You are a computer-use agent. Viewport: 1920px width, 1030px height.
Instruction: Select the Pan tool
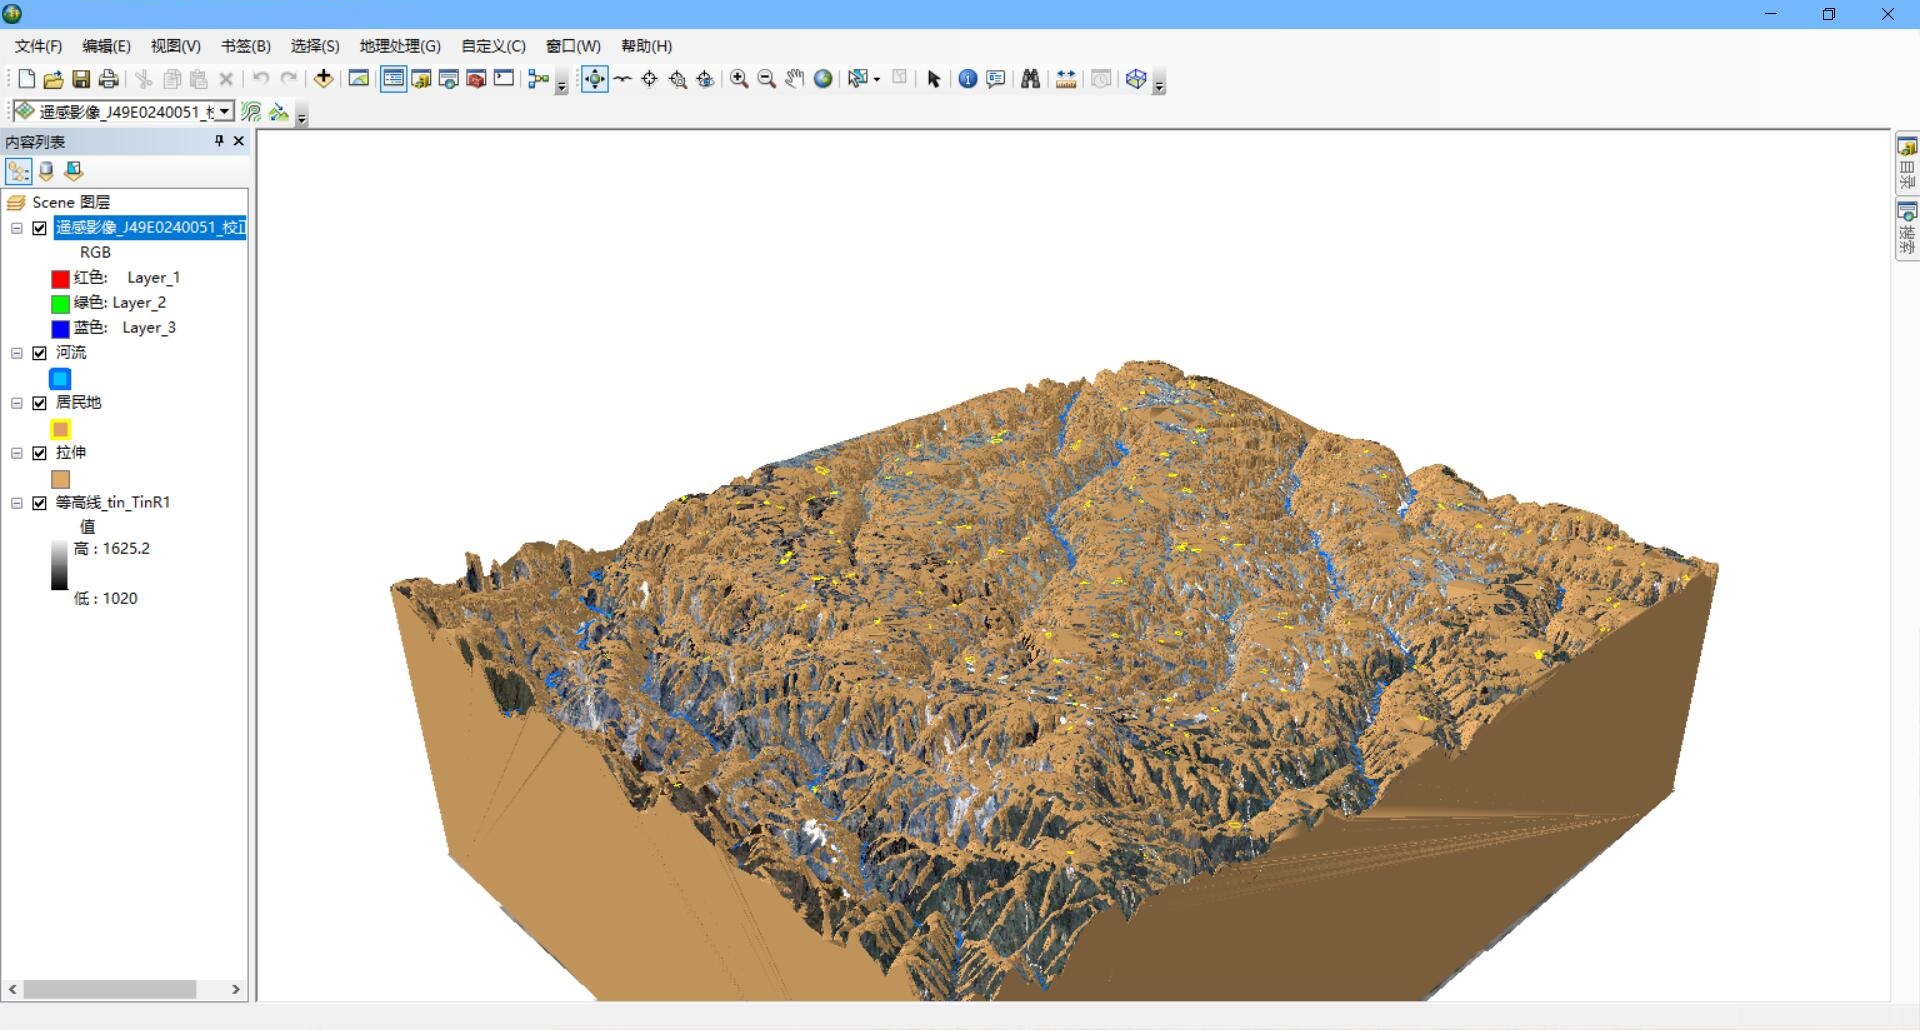click(x=794, y=79)
